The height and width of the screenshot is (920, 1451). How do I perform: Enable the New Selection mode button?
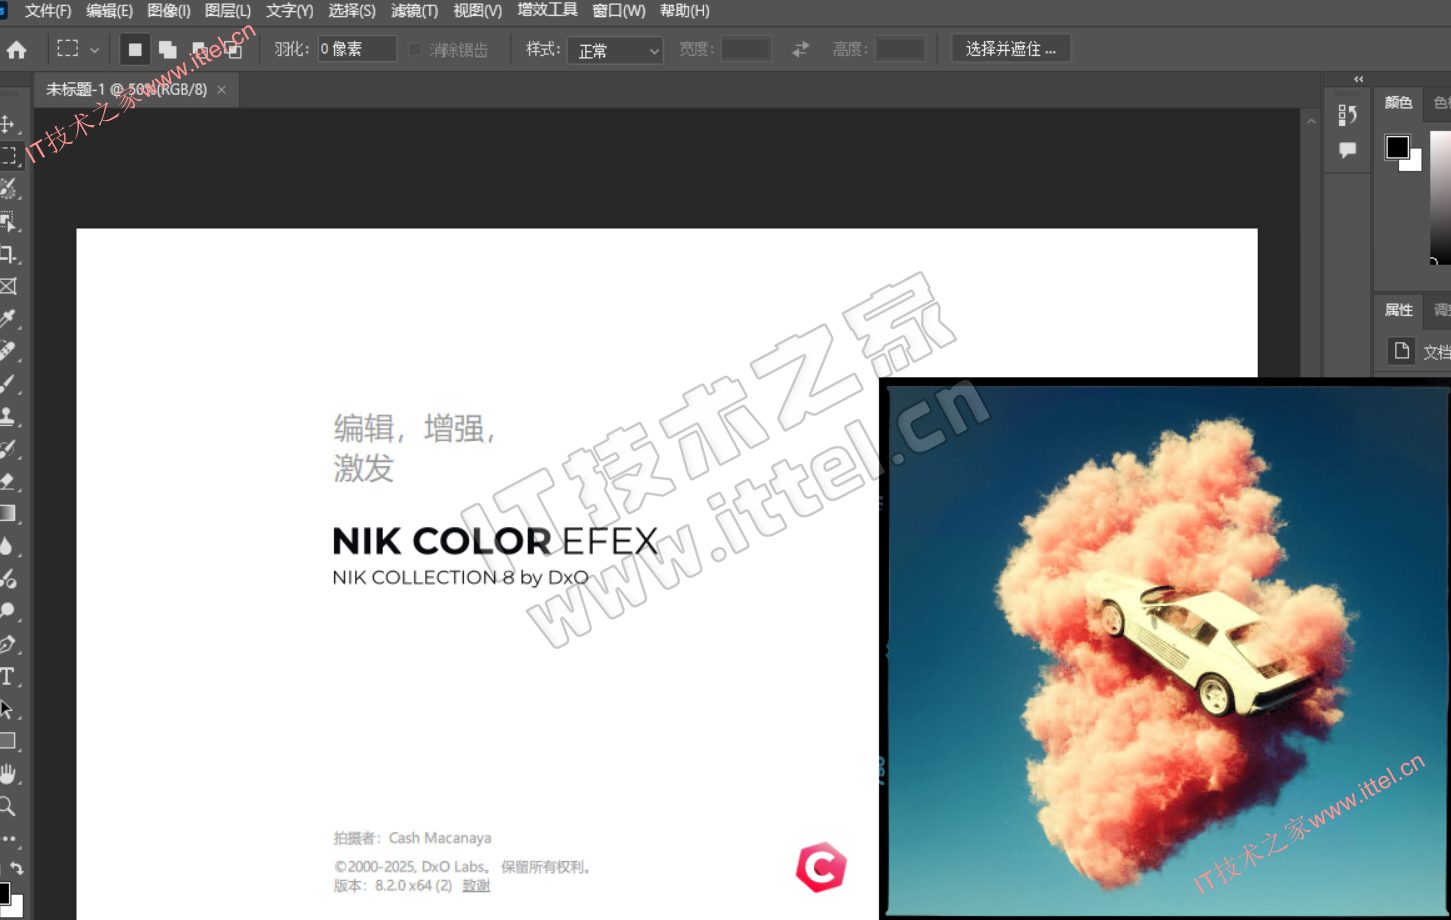[x=135, y=49]
